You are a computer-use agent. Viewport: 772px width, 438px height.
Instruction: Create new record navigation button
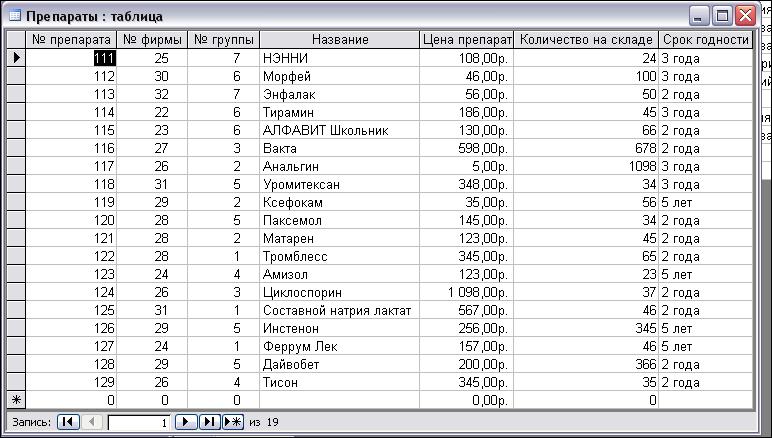pos(233,422)
